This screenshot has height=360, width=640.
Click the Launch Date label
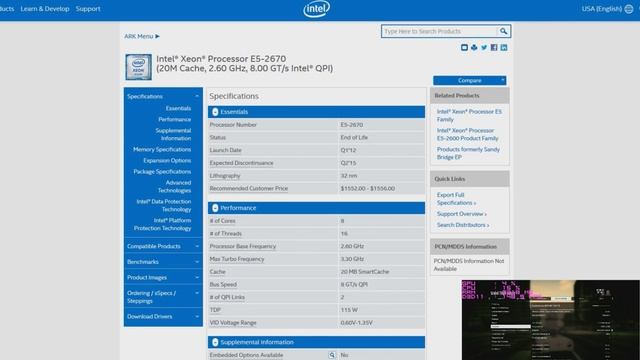225,150
